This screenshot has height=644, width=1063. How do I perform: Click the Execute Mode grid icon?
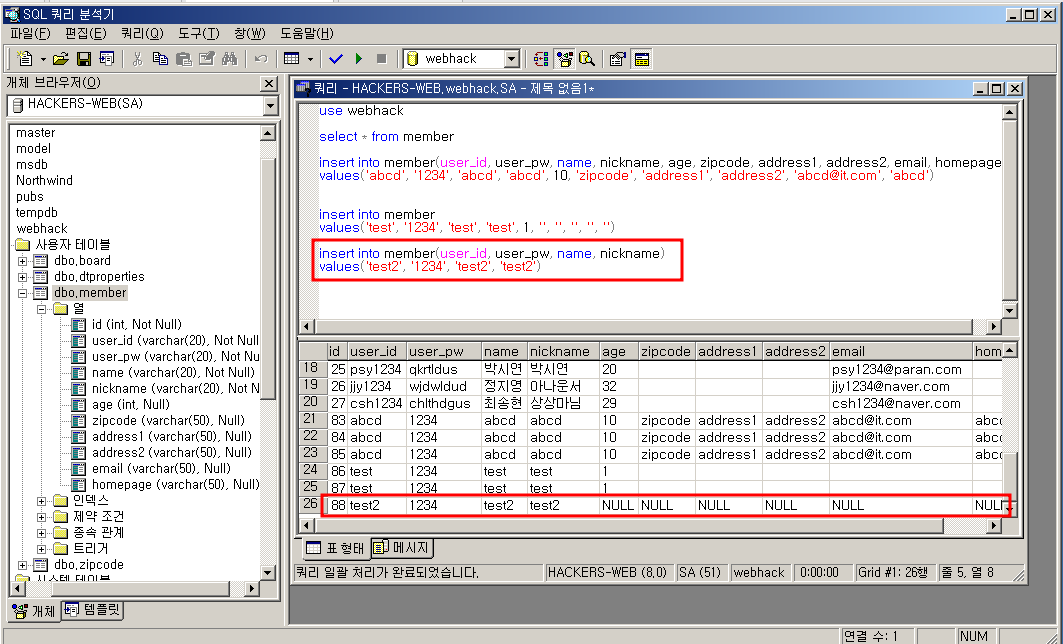[292, 59]
